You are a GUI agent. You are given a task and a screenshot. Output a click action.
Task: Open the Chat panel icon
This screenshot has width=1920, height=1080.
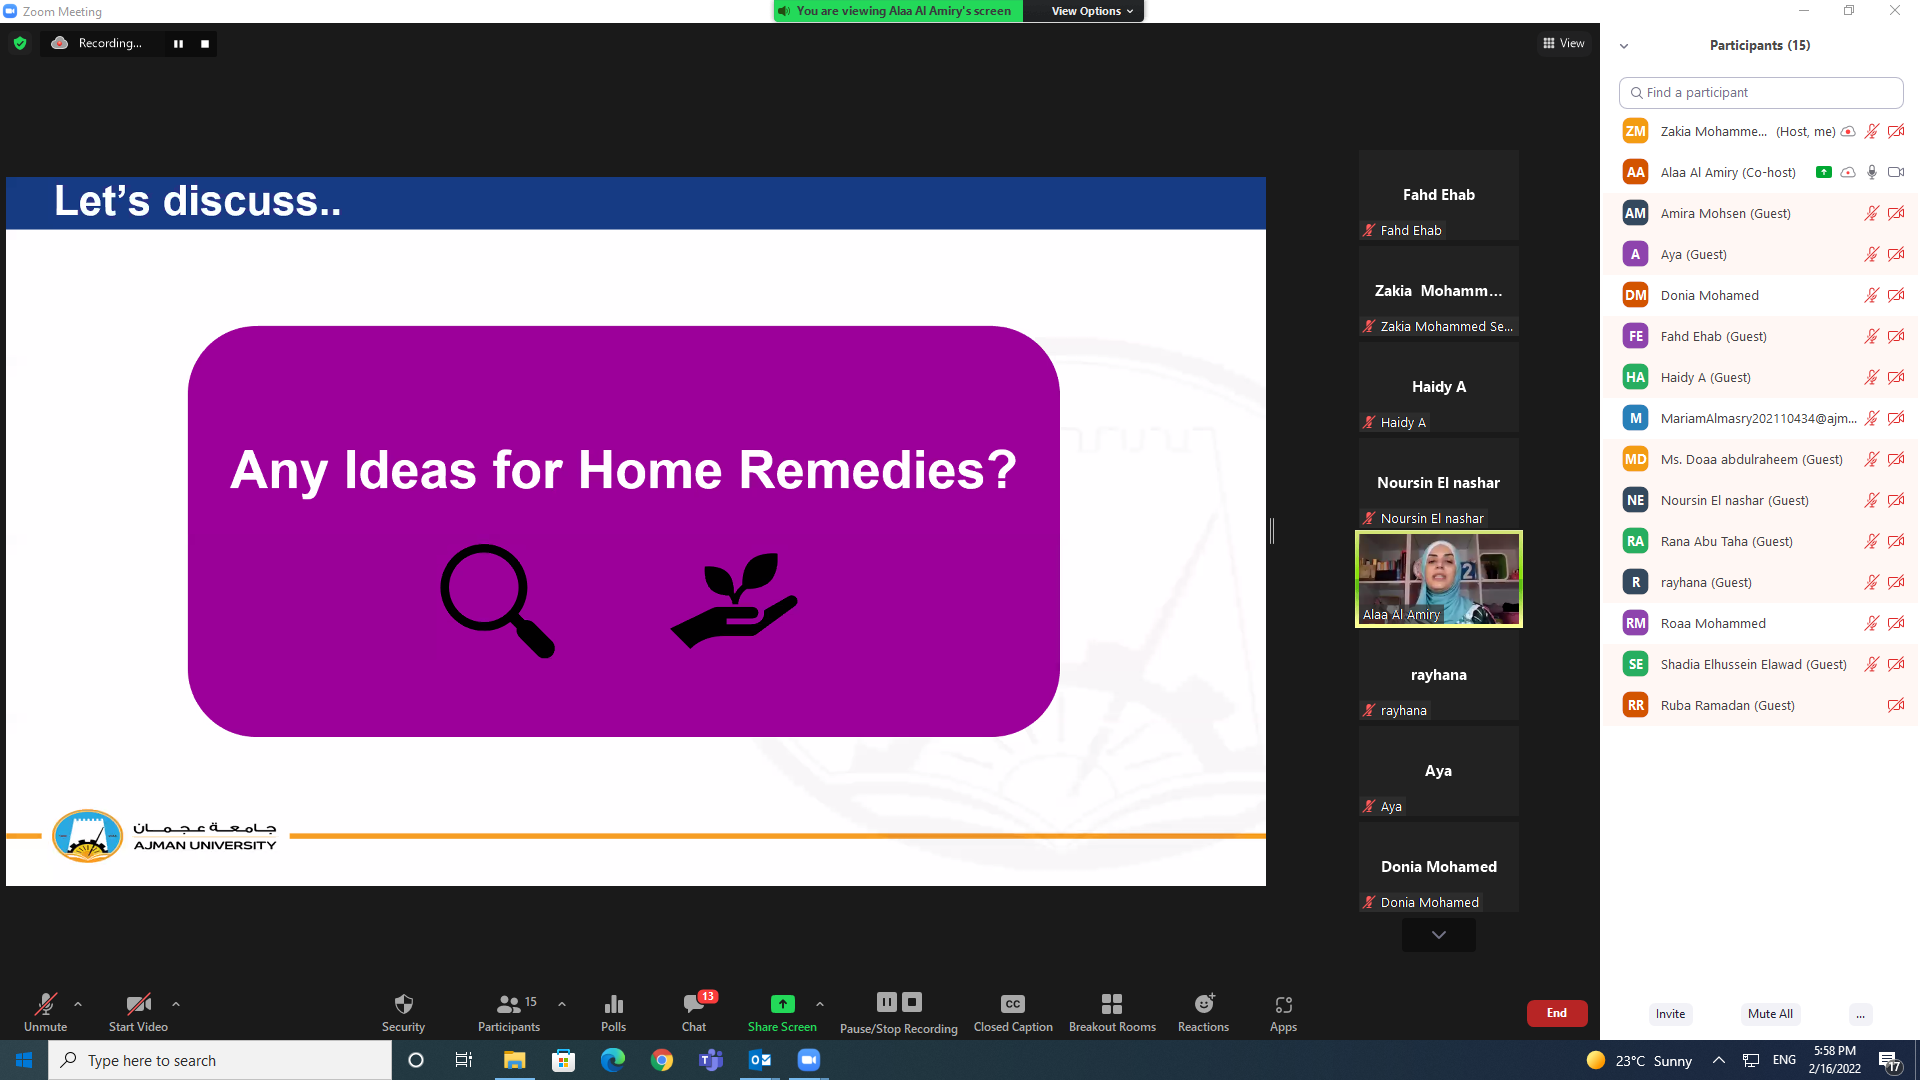(x=693, y=1004)
